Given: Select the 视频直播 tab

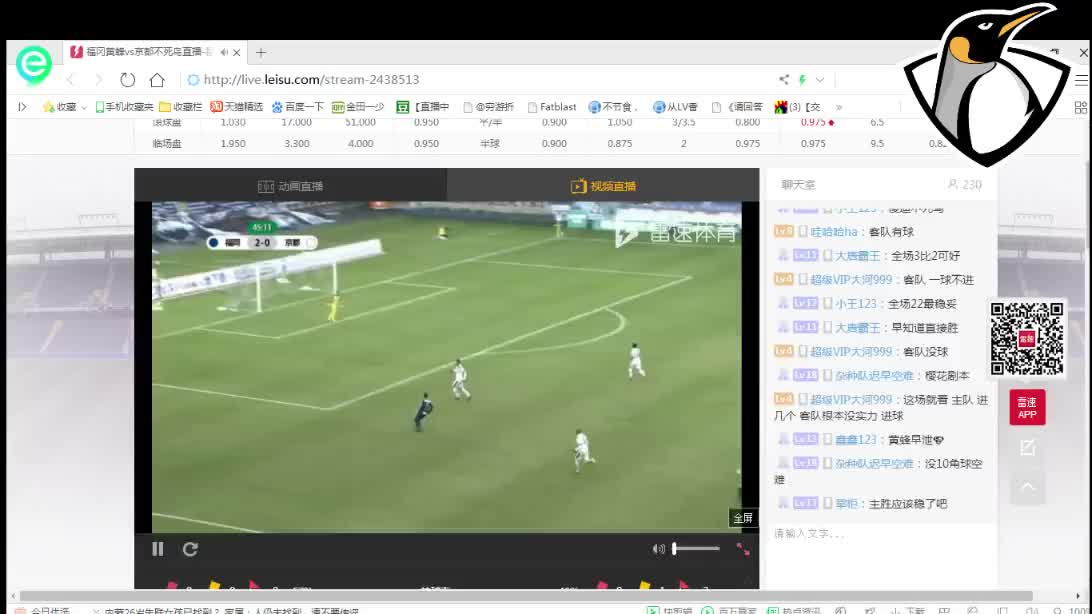Looking at the screenshot, I should coord(603,186).
